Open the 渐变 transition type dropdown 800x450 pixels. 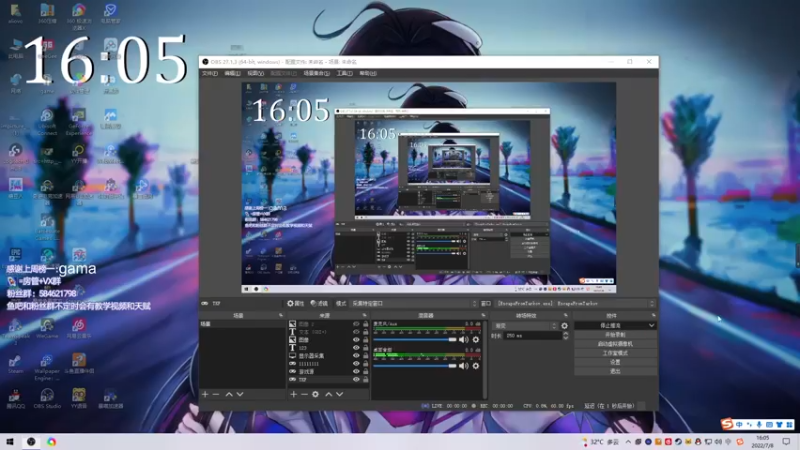point(526,326)
